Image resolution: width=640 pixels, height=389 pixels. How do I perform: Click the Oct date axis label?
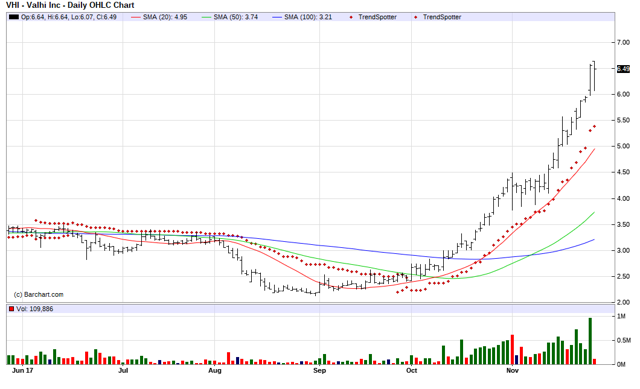pyautogui.click(x=411, y=370)
